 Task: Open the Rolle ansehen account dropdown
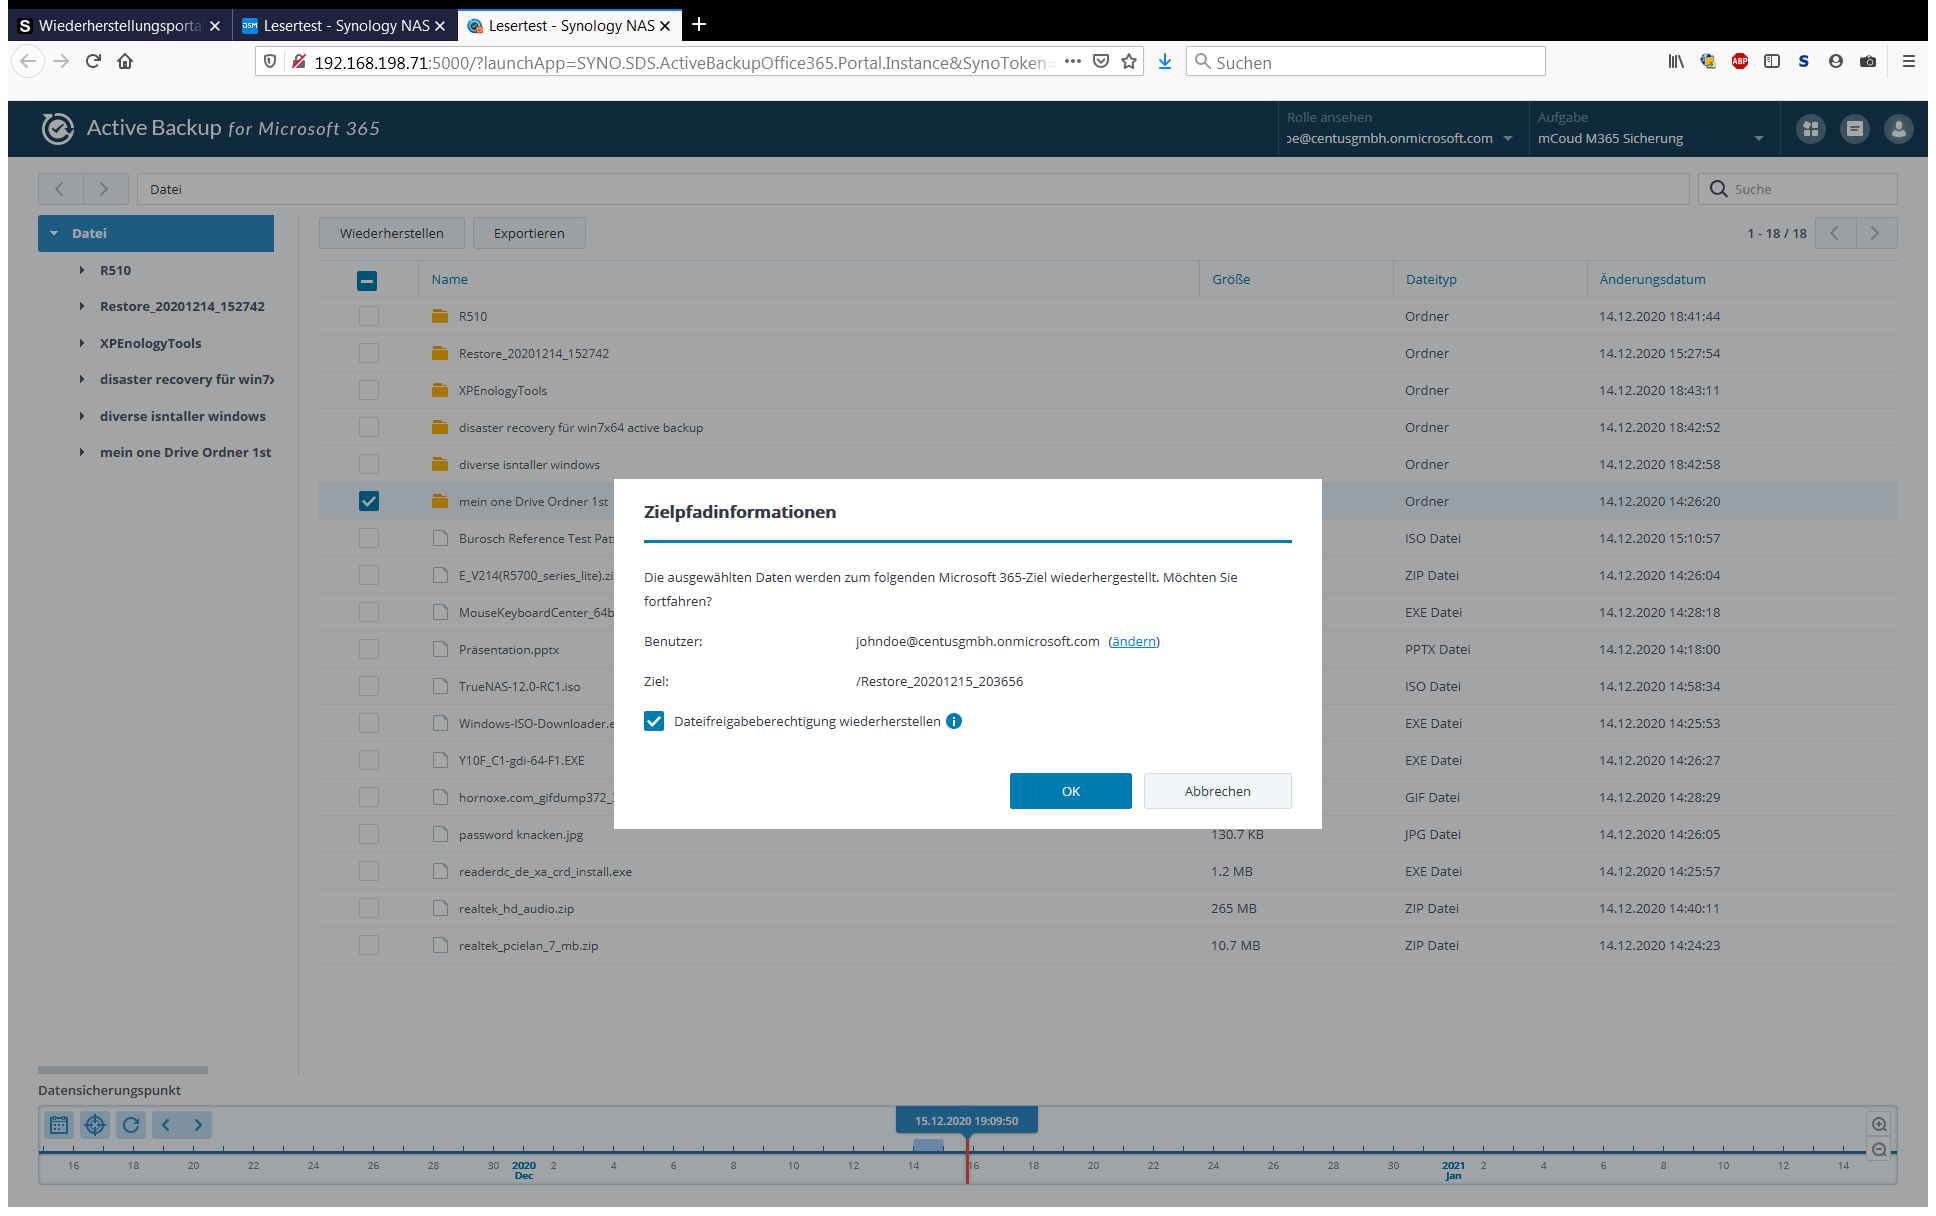[1508, 139]
